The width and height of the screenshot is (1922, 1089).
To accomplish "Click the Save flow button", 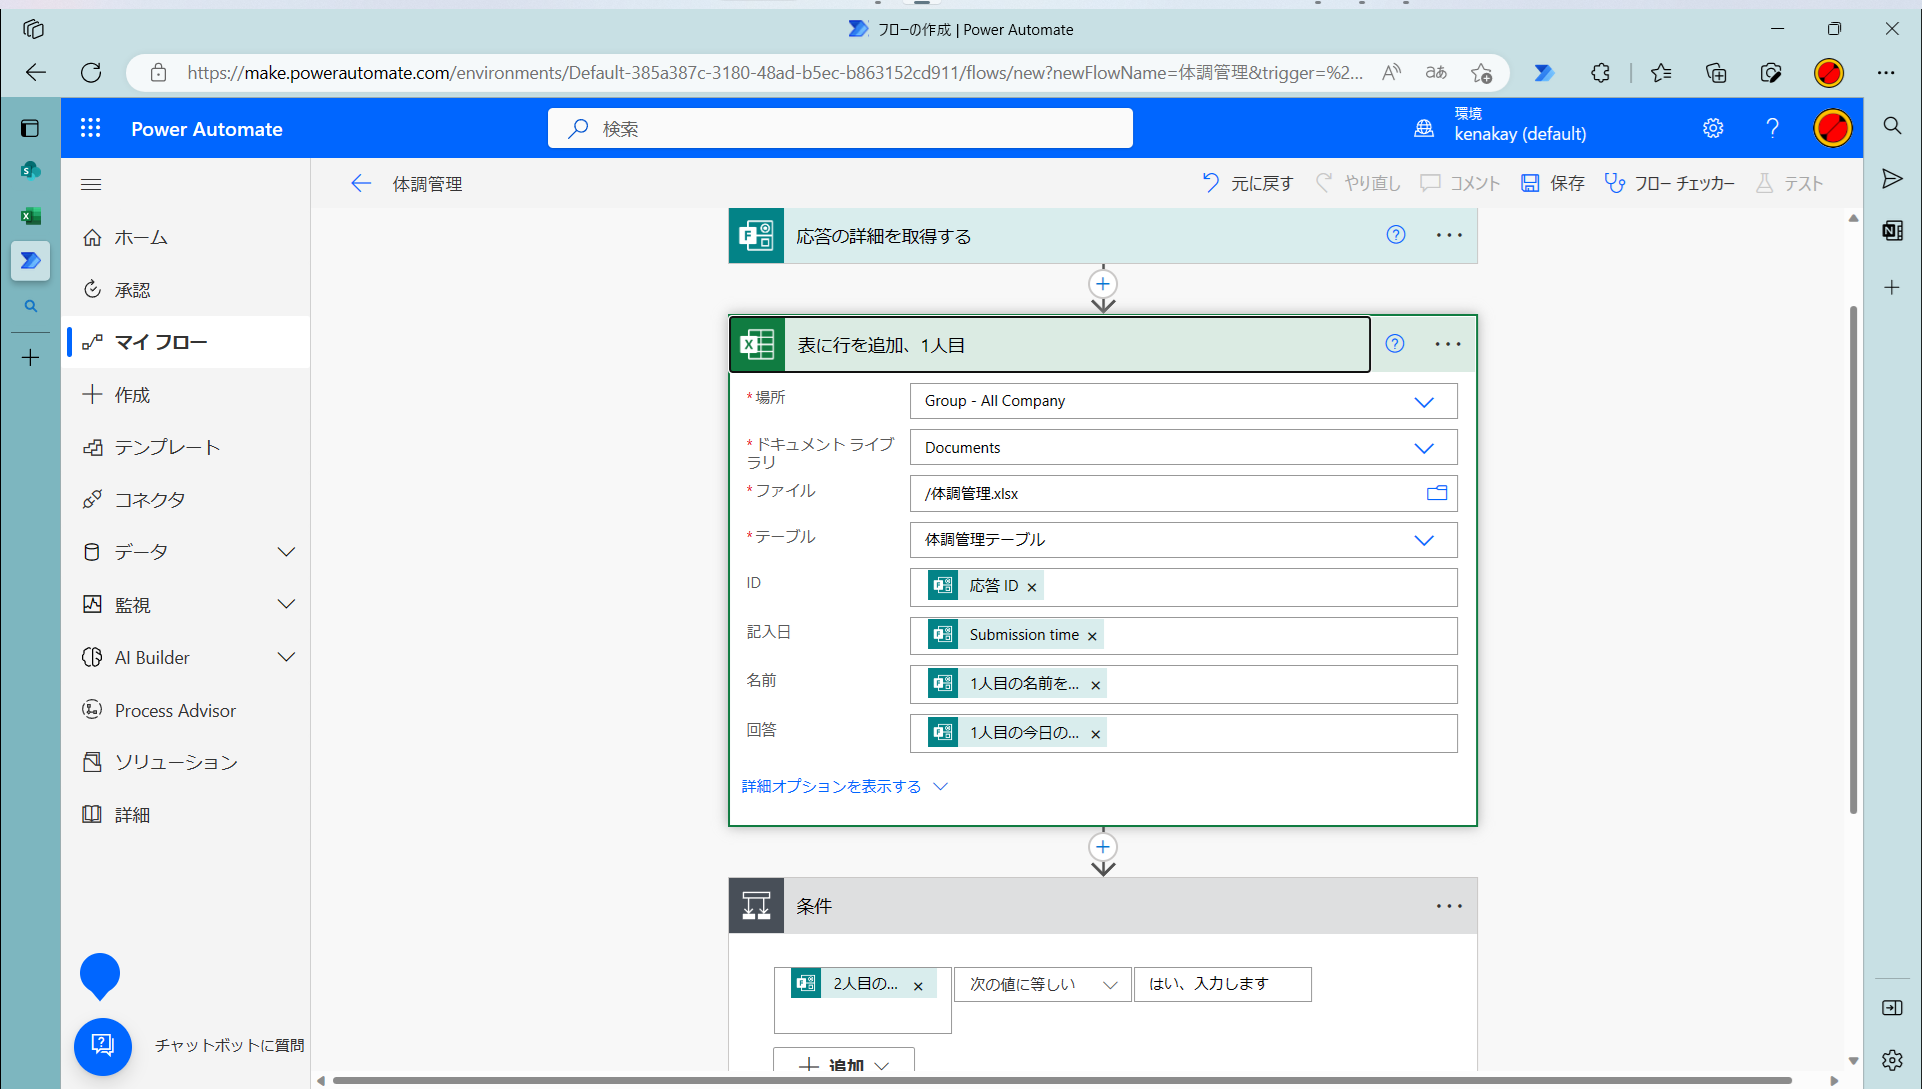I will 1552,183.
